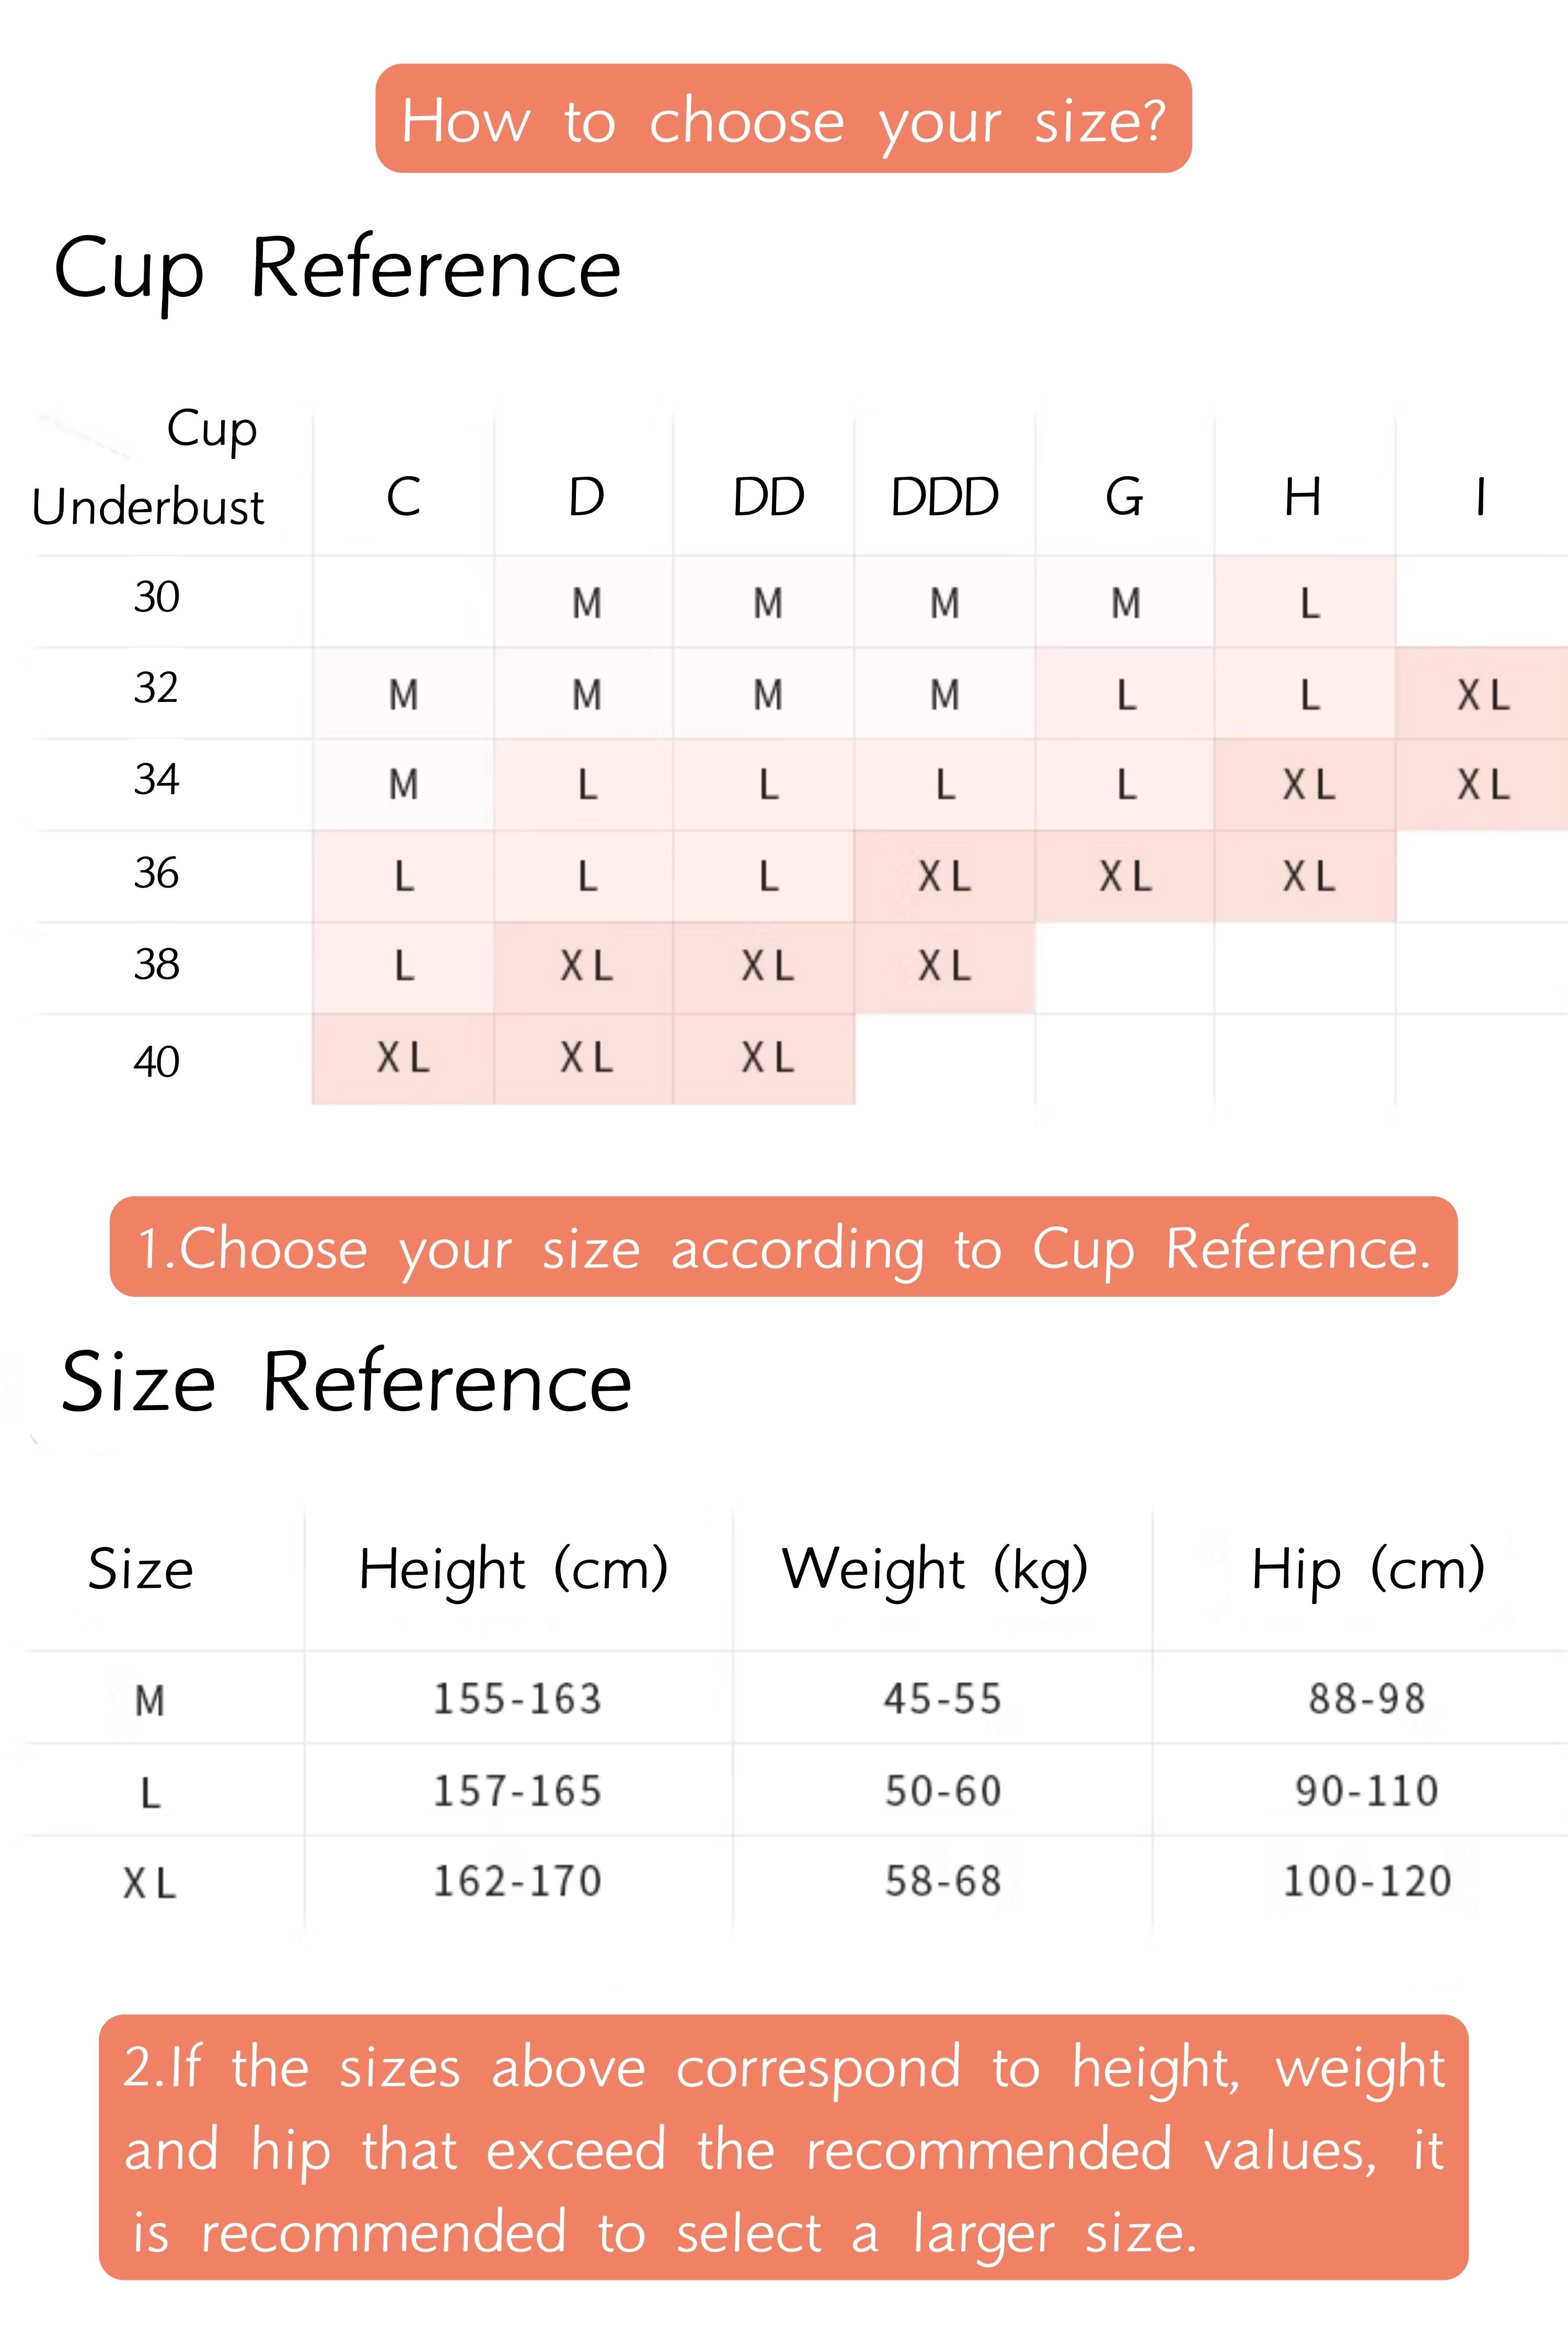Select the XL cell for underbust 32, I cup
This screenshot has height=2352, width=1568.
(1482, 694)
